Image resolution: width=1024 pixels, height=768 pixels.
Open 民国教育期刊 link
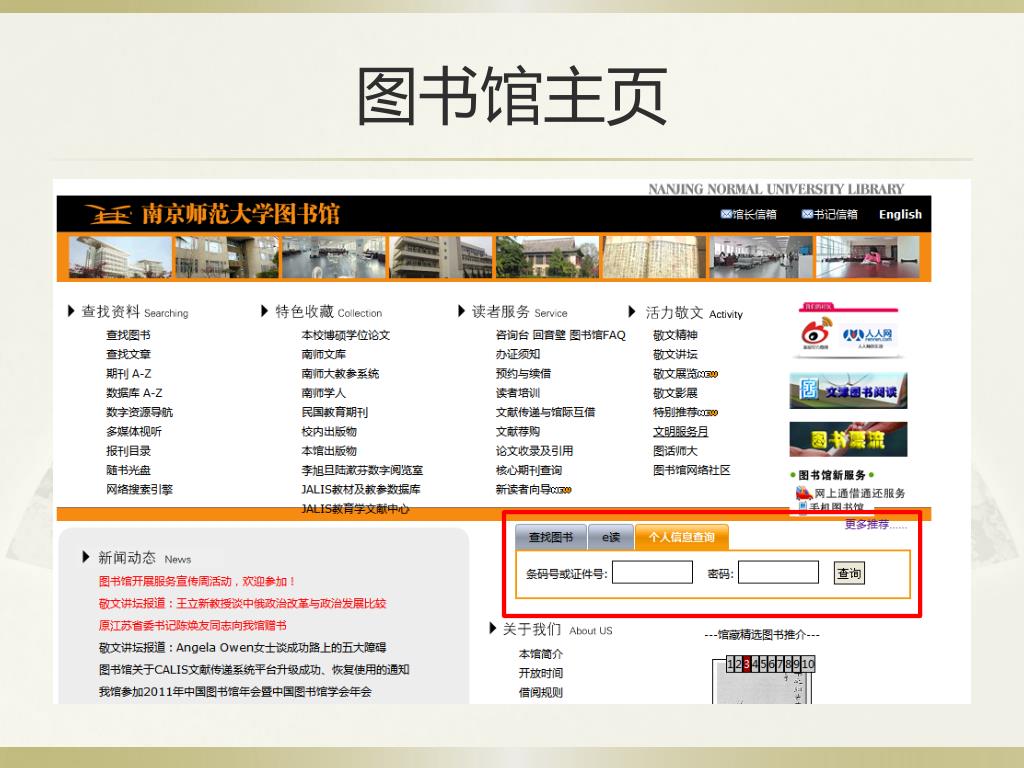(x=334, y=412)
